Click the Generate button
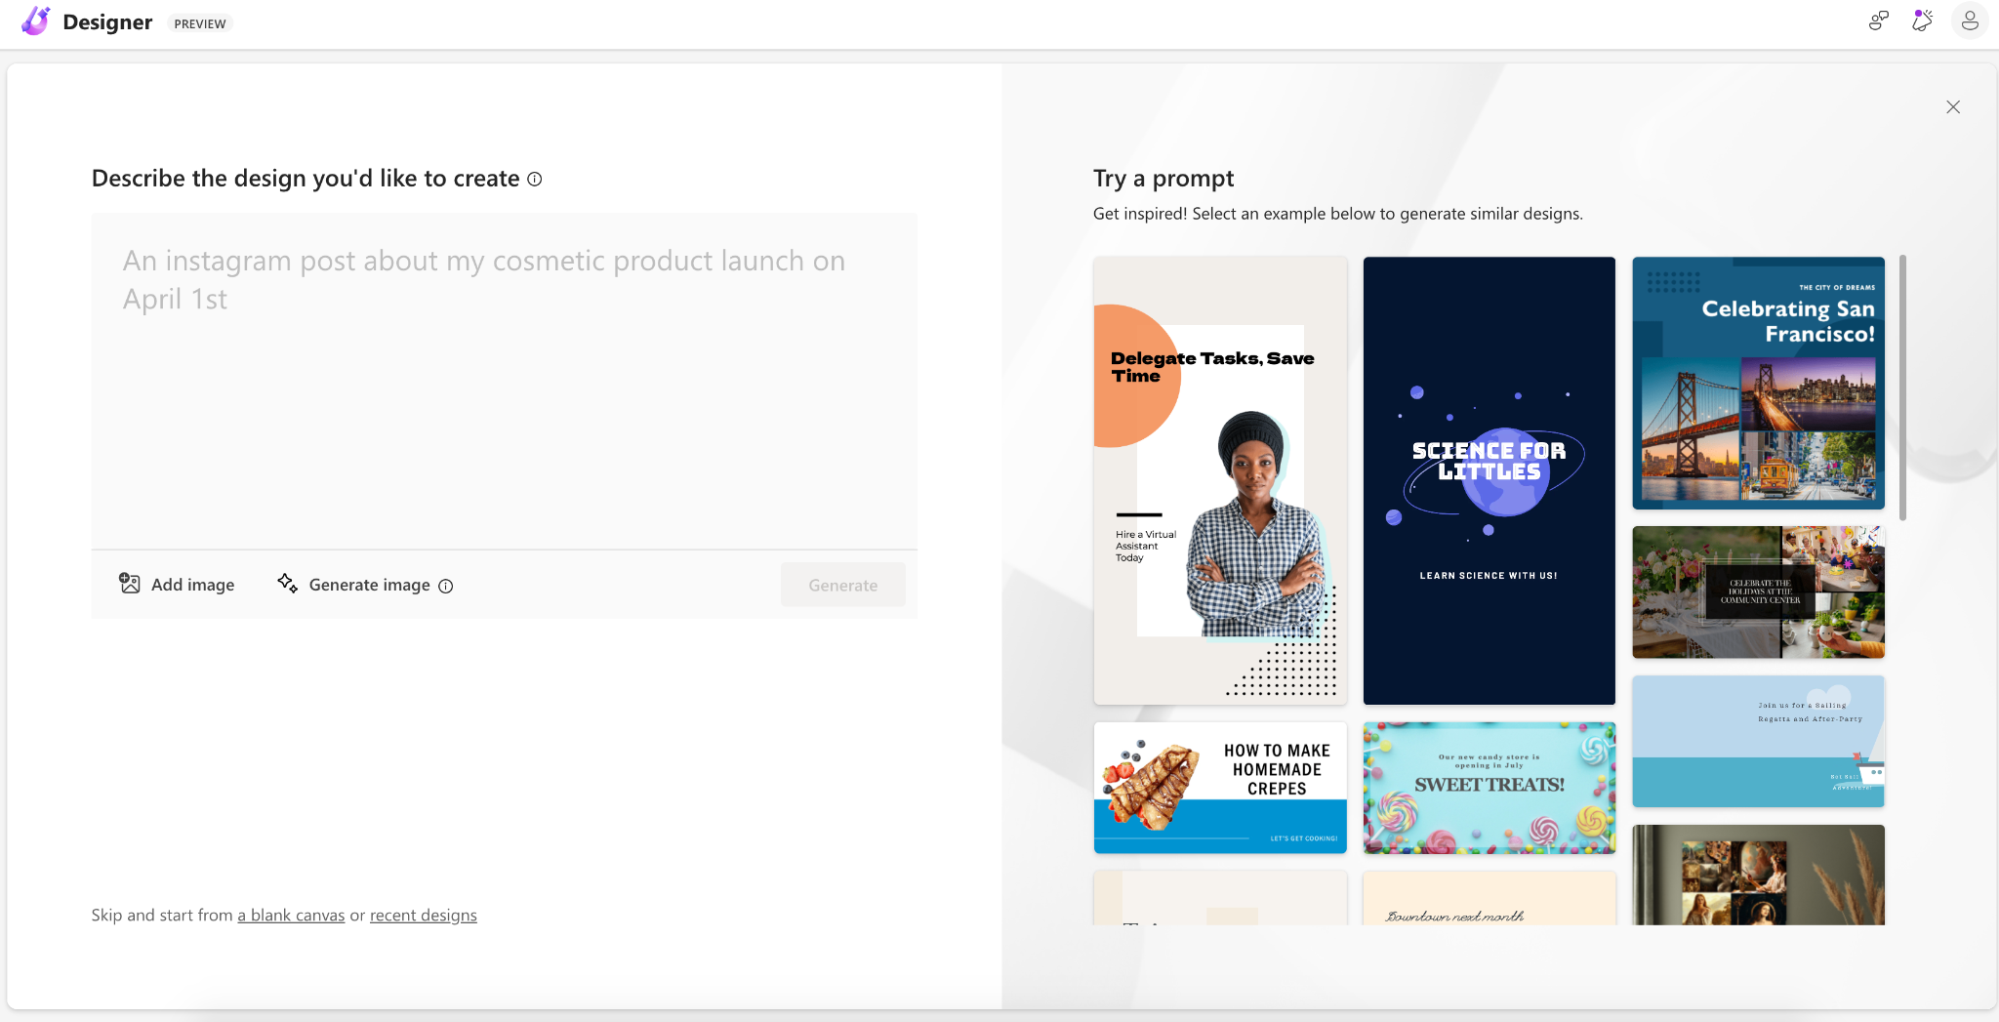This screenshot has width=1999, height=1022. [x=843, y=585]
